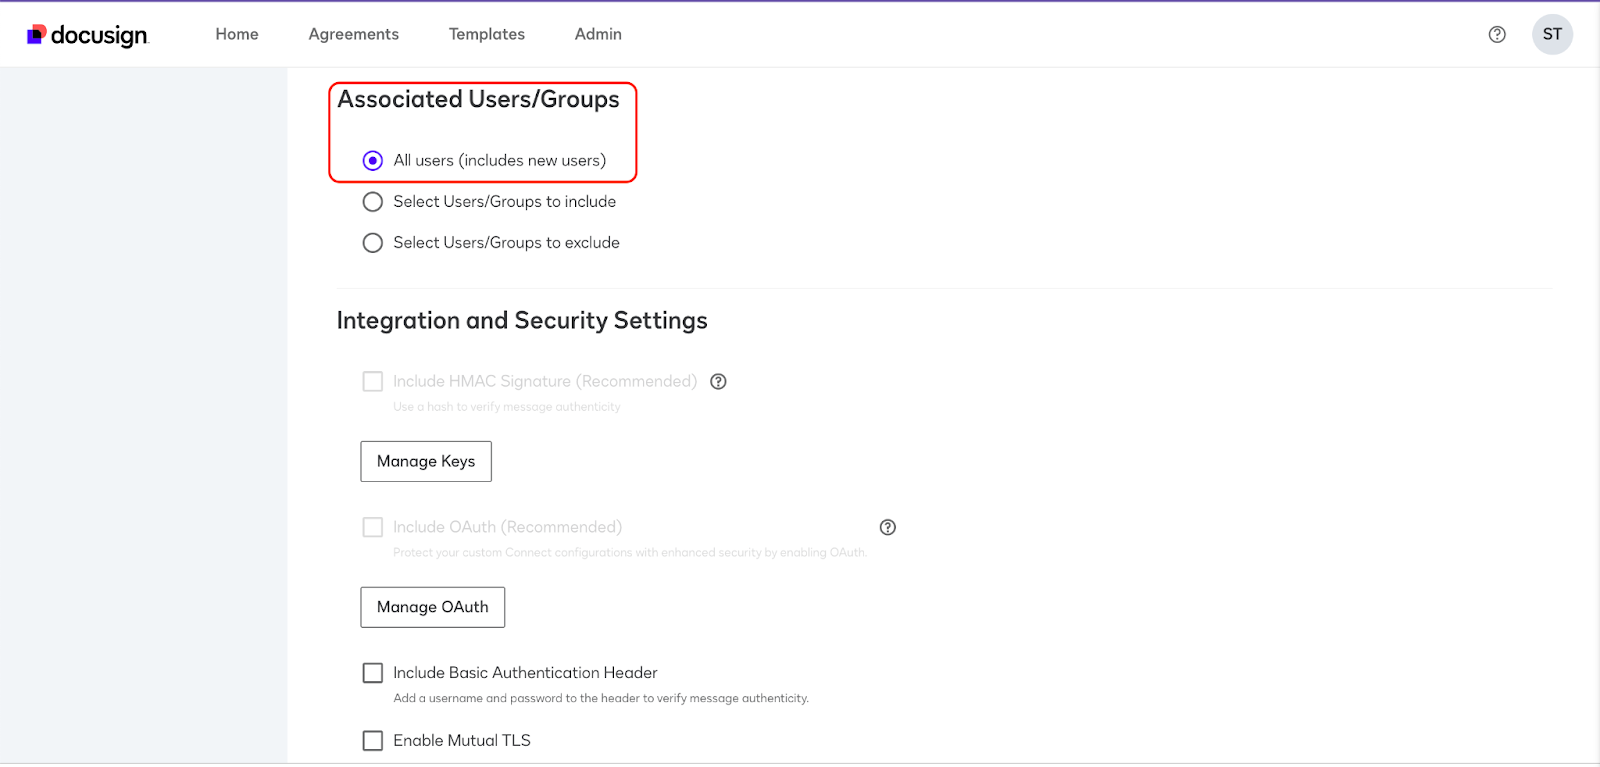Screen dimensions: 1600x767
Task: Enable Include Basic Authentication Header checkbox
Action: coord(373,673)
